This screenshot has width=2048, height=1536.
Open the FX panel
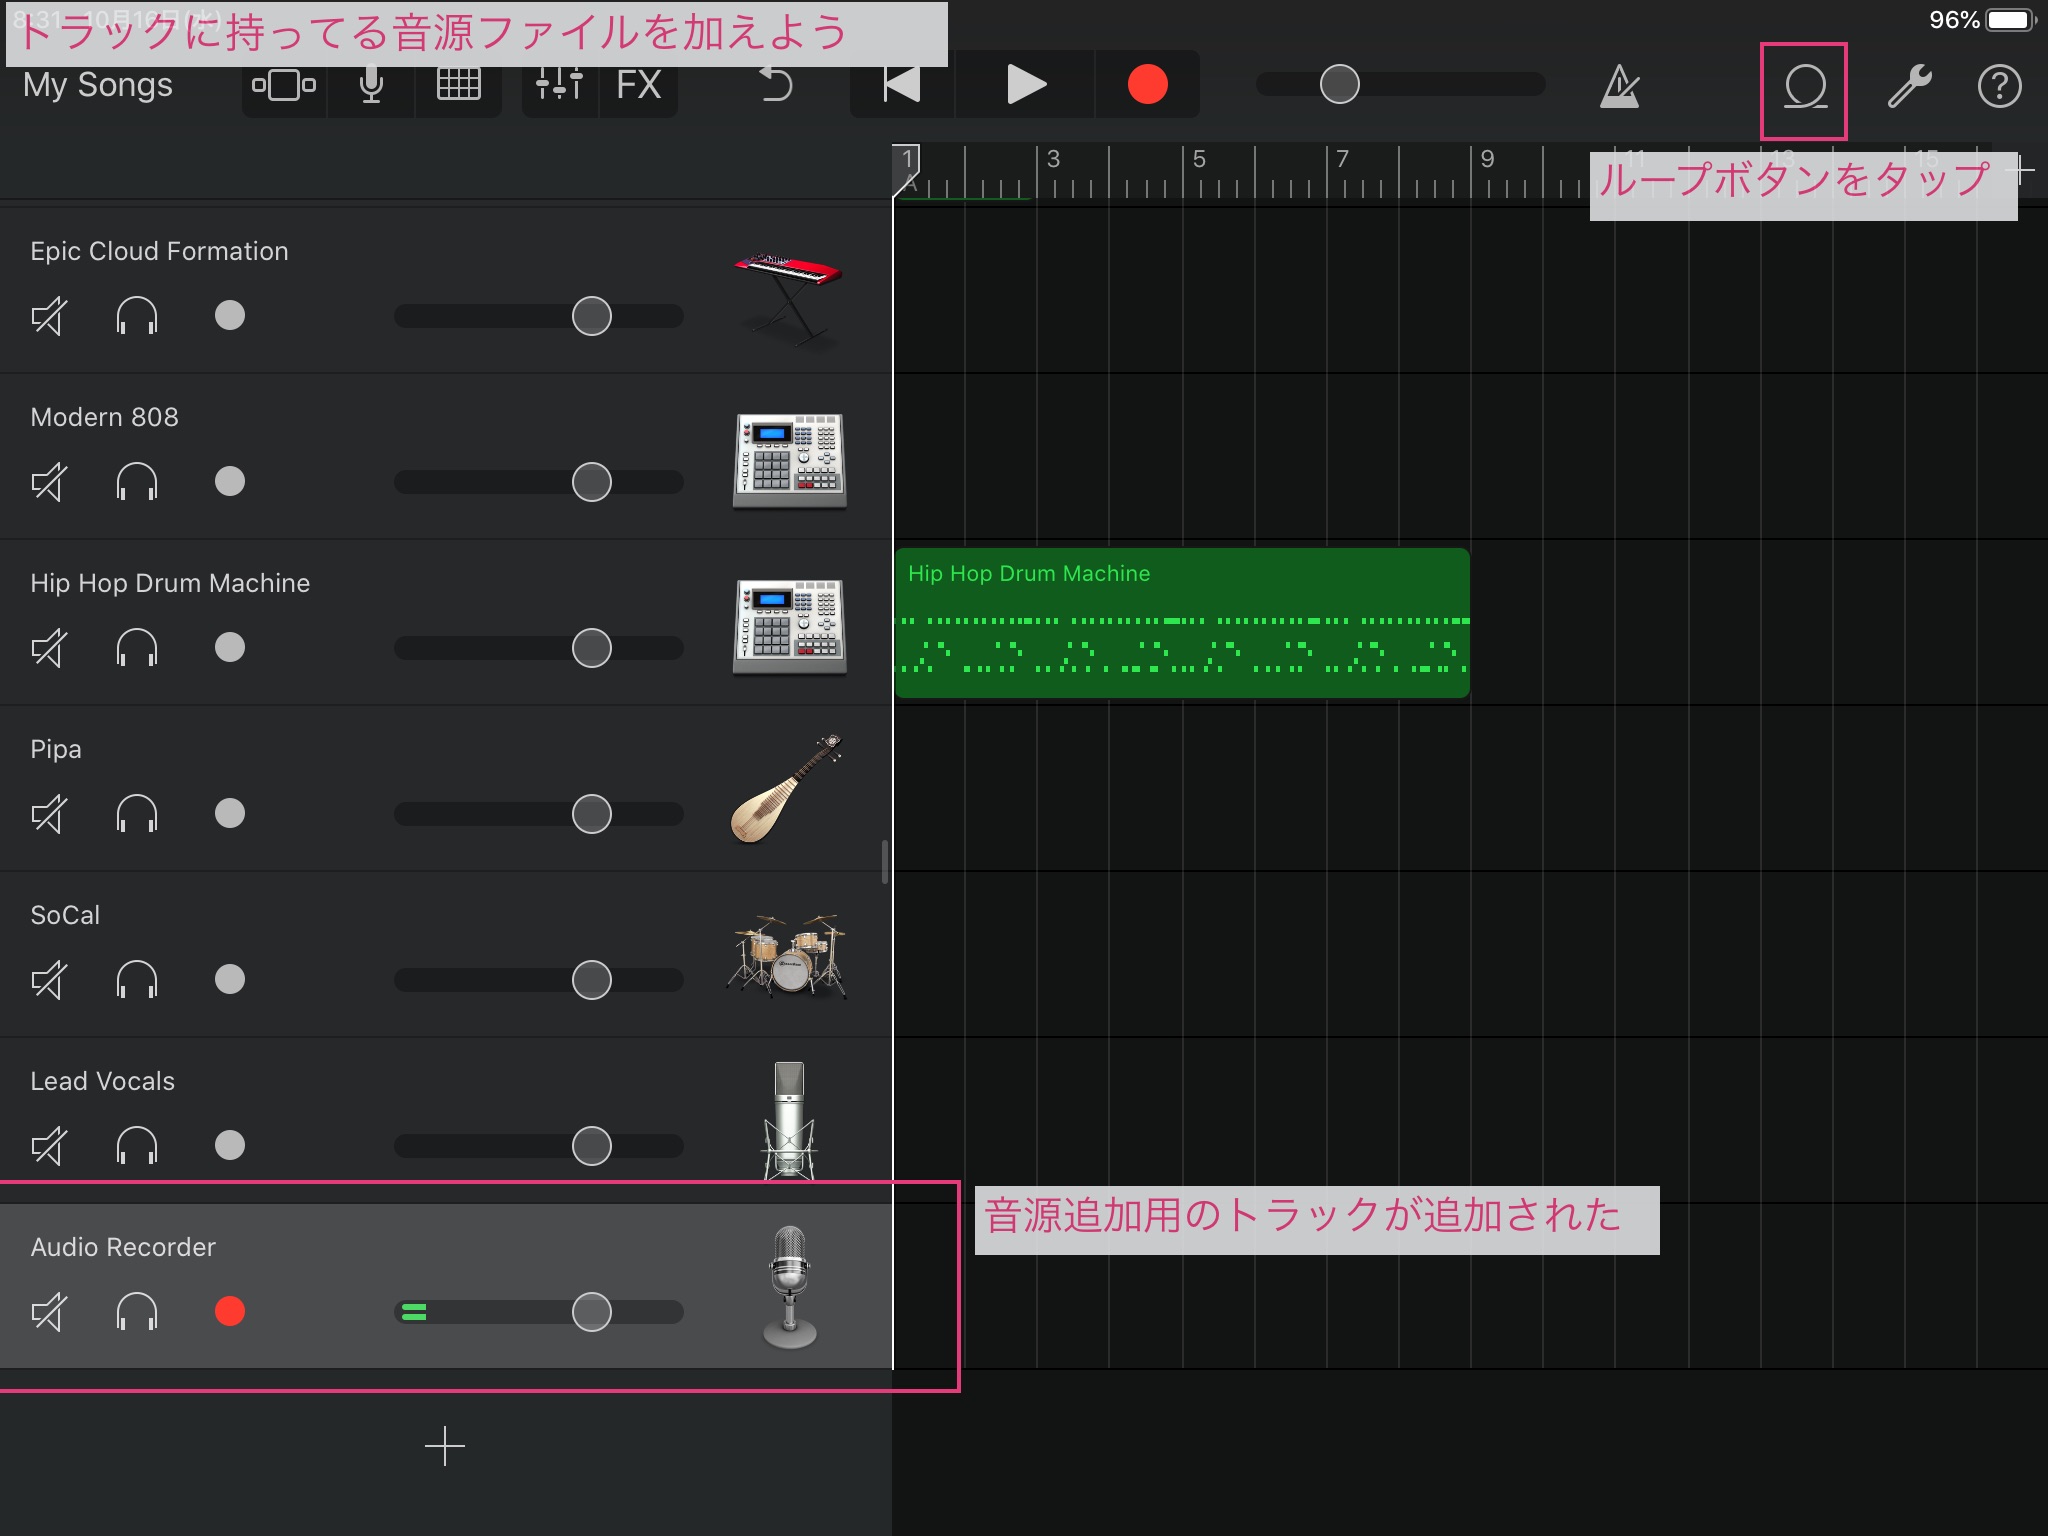click(639, 85)
